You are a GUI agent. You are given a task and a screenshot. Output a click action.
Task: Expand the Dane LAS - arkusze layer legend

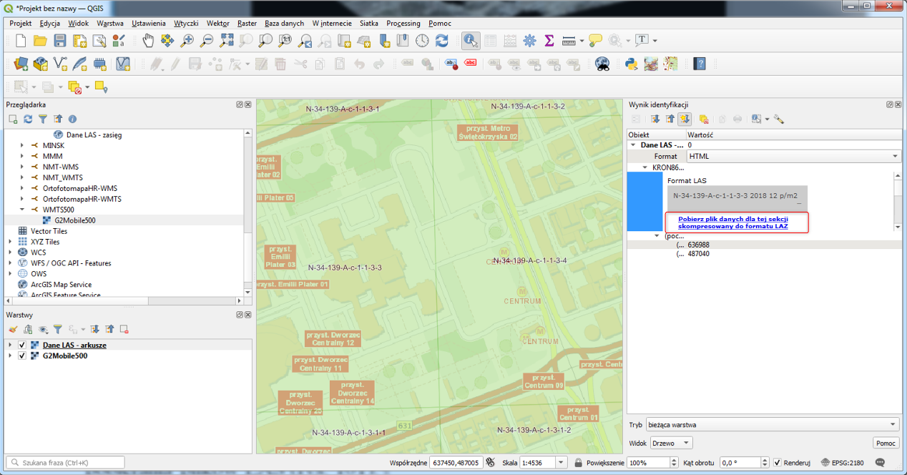(x=10, y=345)
